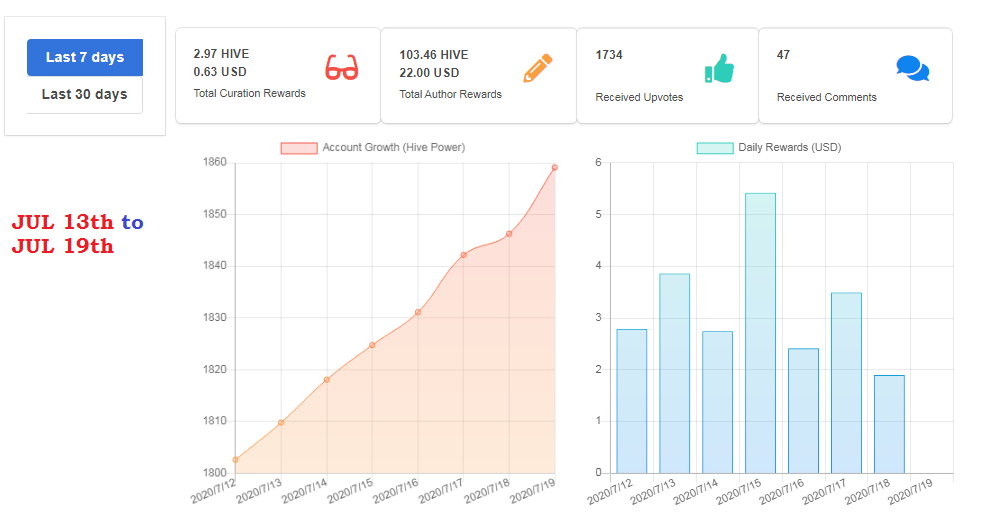Click the 2020/7/18 daily rewards bar
This screenshot has height=527, width=985.
tap(889, 424)
